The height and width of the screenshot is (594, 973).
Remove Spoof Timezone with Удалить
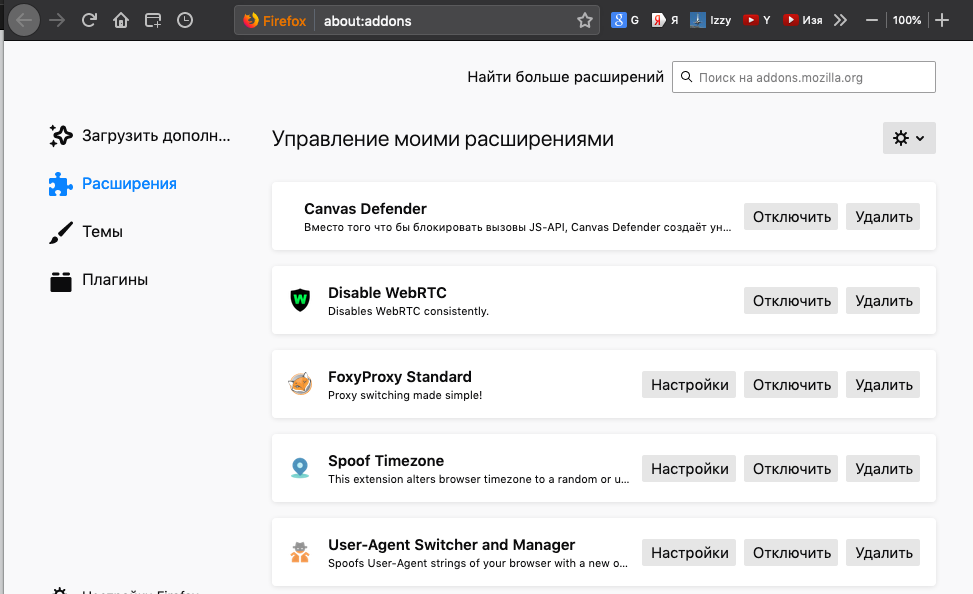tap(883, 469)
